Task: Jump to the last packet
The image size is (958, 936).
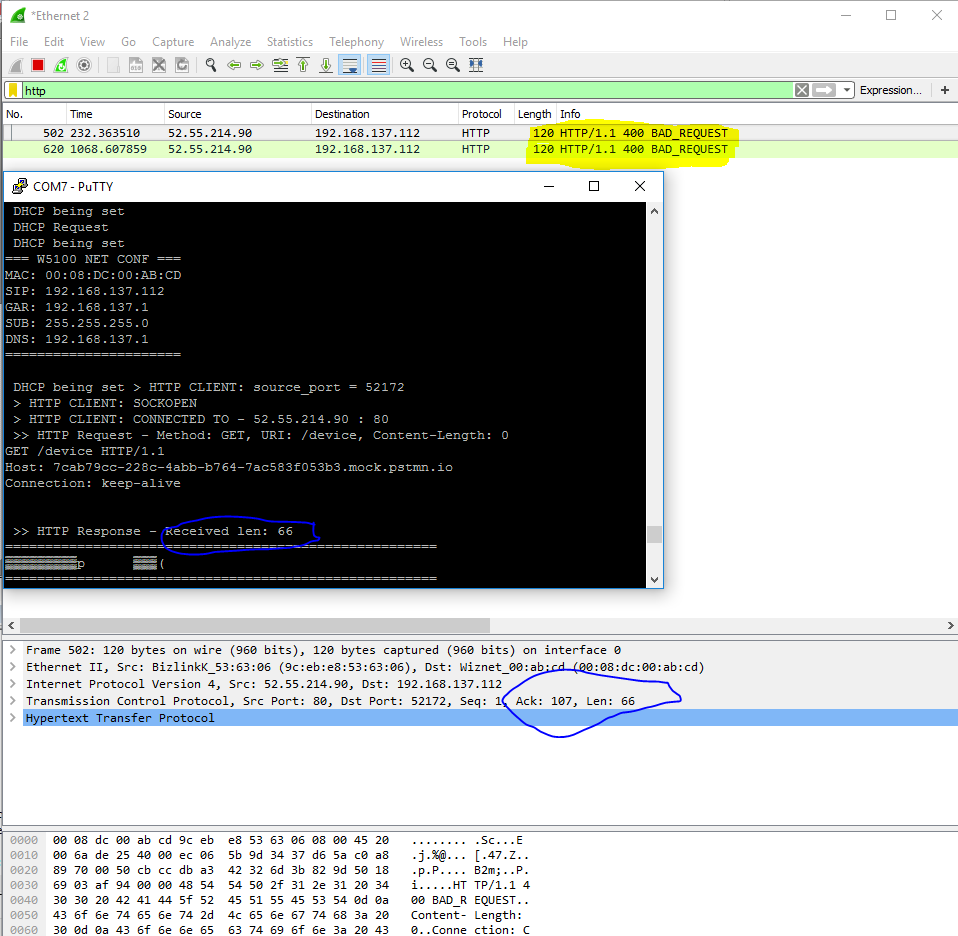Action: point(326,65)
